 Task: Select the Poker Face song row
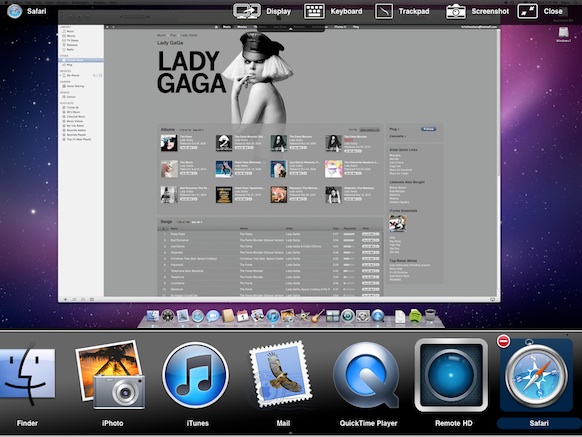coord(270,234)
